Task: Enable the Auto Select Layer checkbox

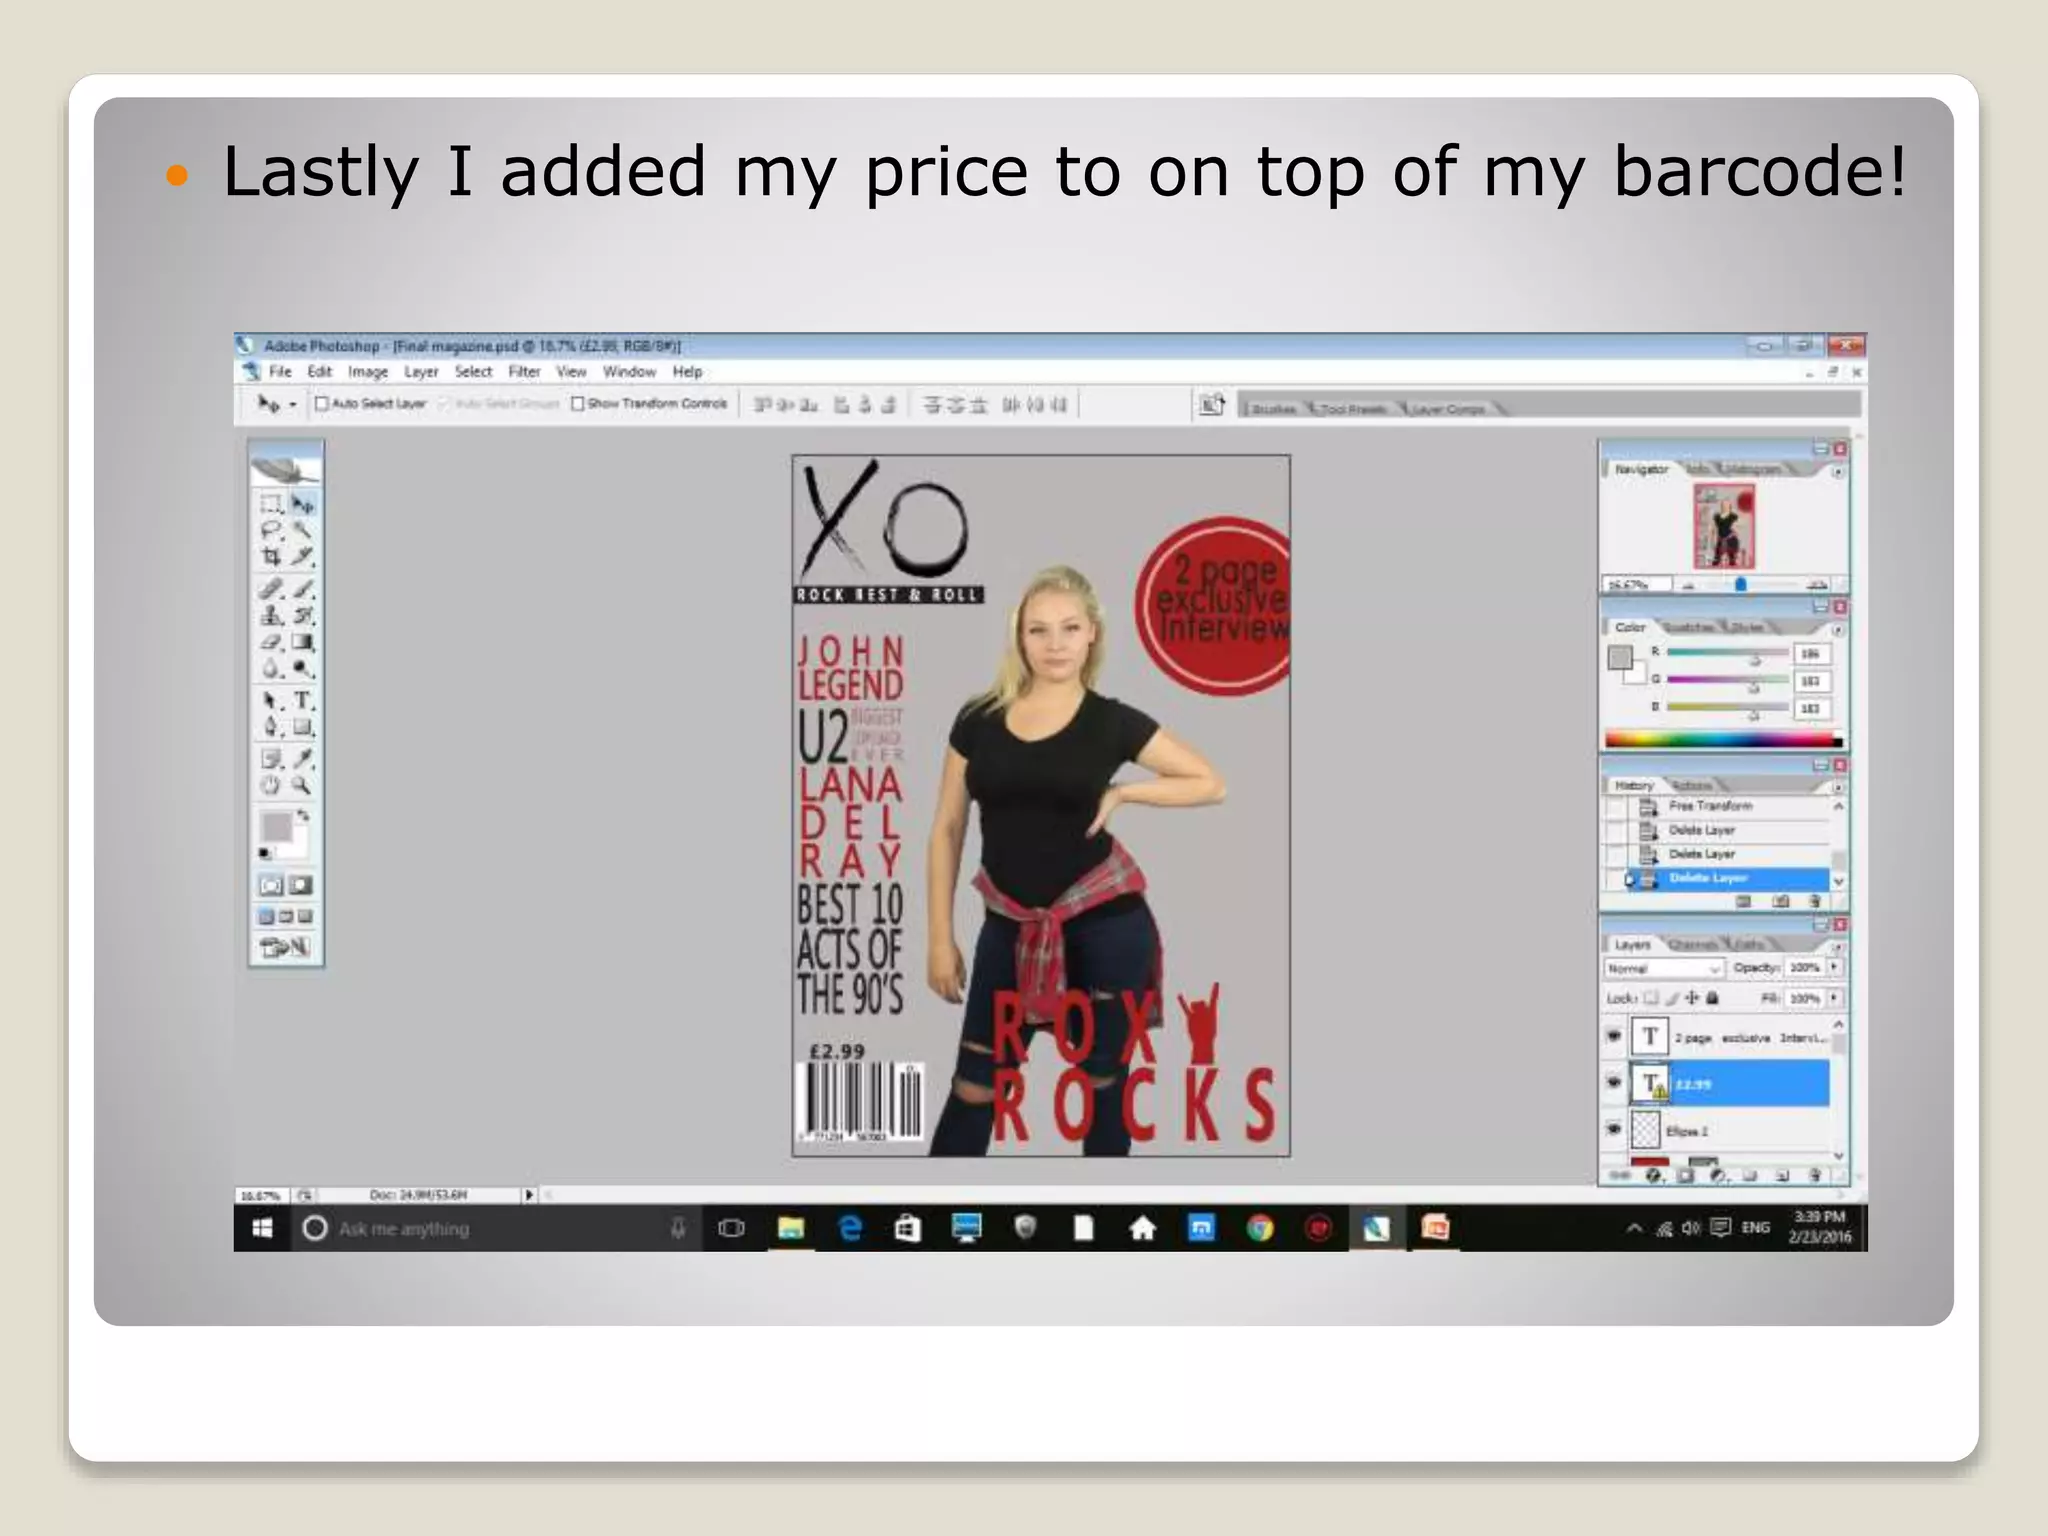Action: pyautogui.click(x=322, y=404)
